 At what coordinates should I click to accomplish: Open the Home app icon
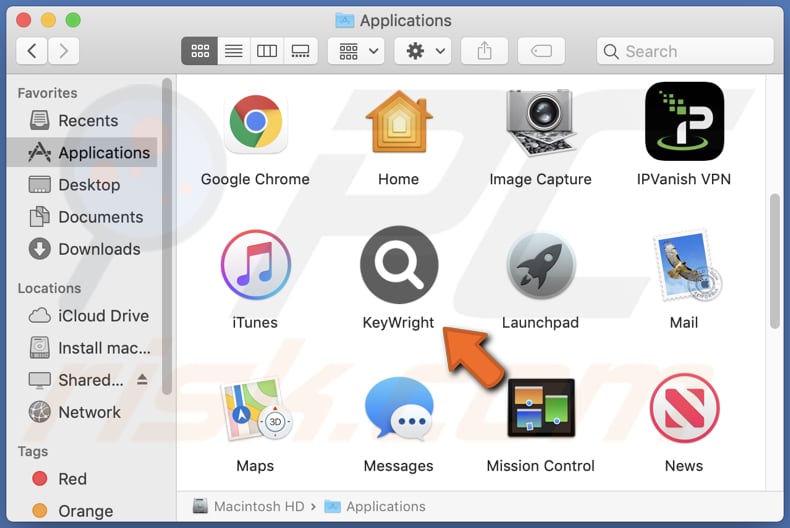[399, 122]
